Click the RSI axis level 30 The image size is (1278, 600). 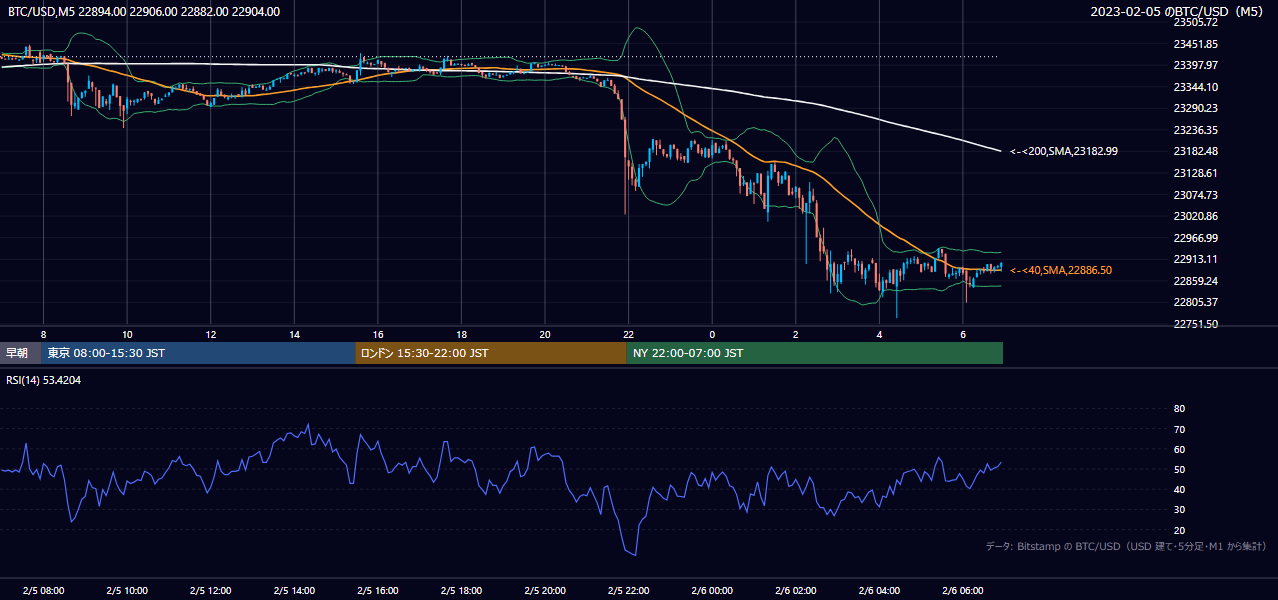(1179, 510)
